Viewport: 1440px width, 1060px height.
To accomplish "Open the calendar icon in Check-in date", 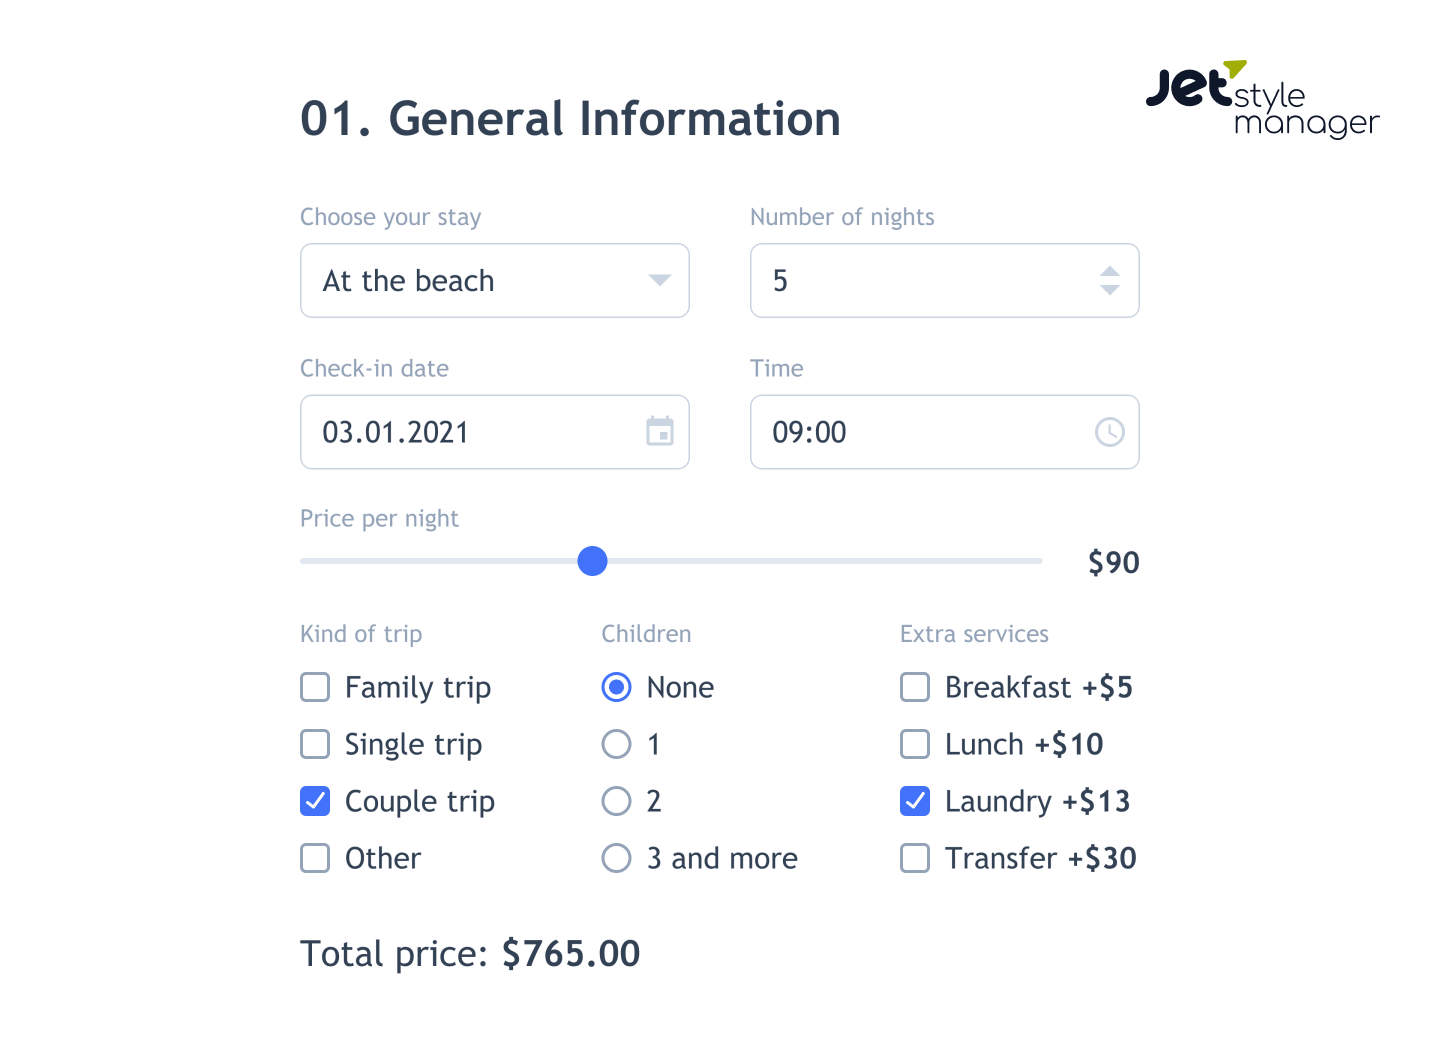I will 660,431.
